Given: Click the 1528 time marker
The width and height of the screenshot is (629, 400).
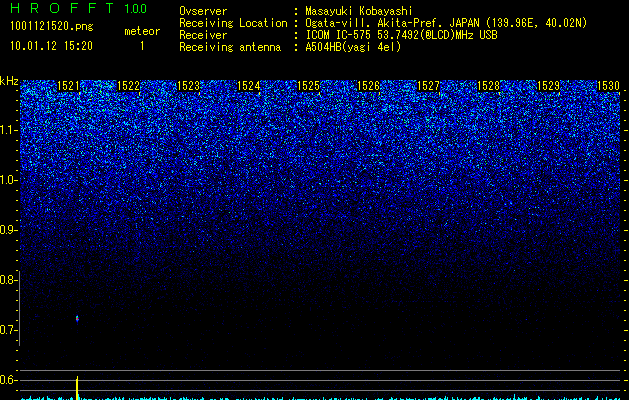Looking at the screenshot, I should click(489, 85).
